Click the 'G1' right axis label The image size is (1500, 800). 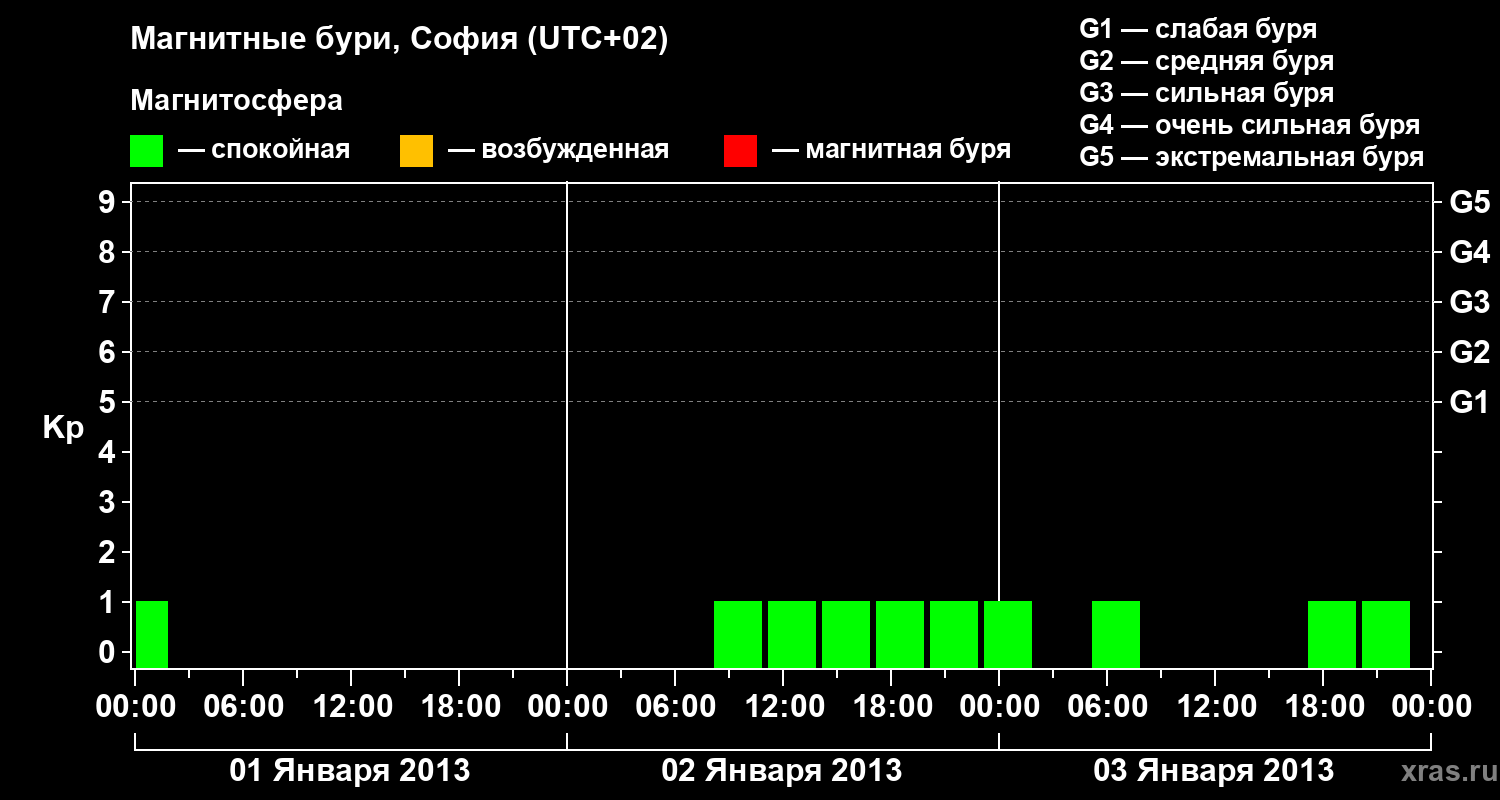point(1470,402)
